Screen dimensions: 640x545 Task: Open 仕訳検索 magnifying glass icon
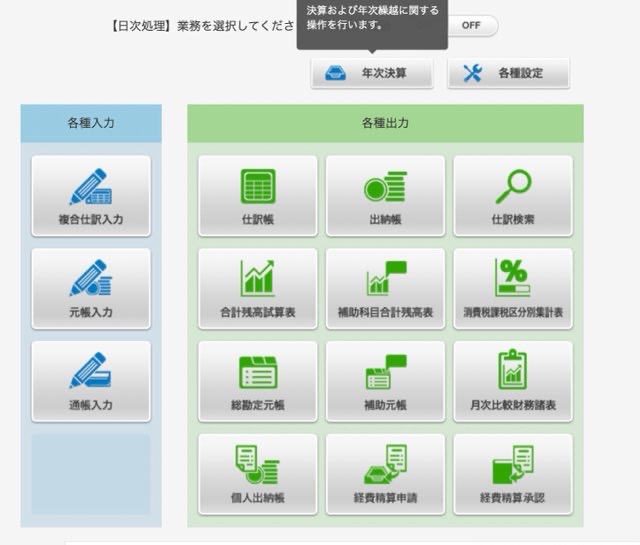(x=513, y=187)
